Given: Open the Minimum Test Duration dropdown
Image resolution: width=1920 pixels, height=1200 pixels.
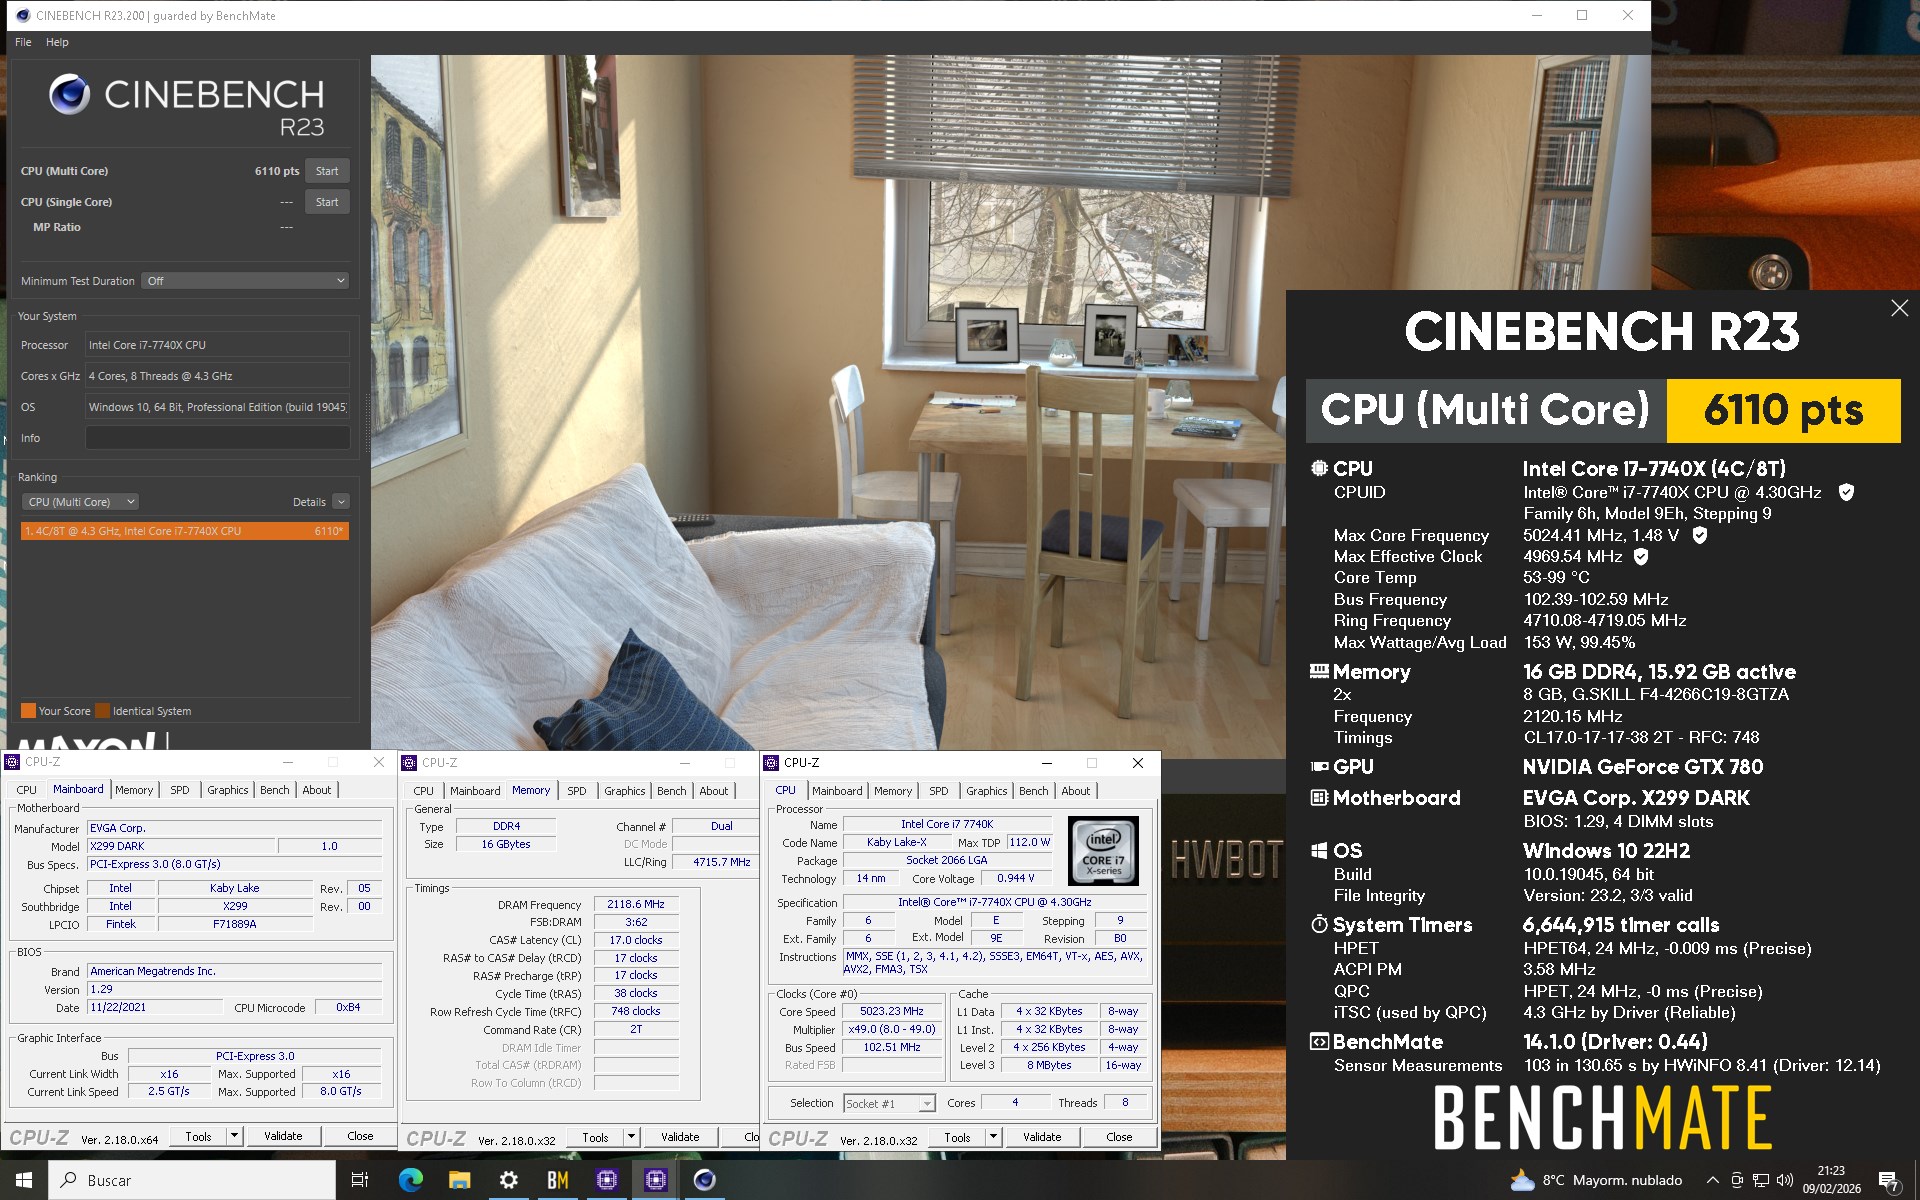Looking at the screenshot, I should tap(245, 281).
